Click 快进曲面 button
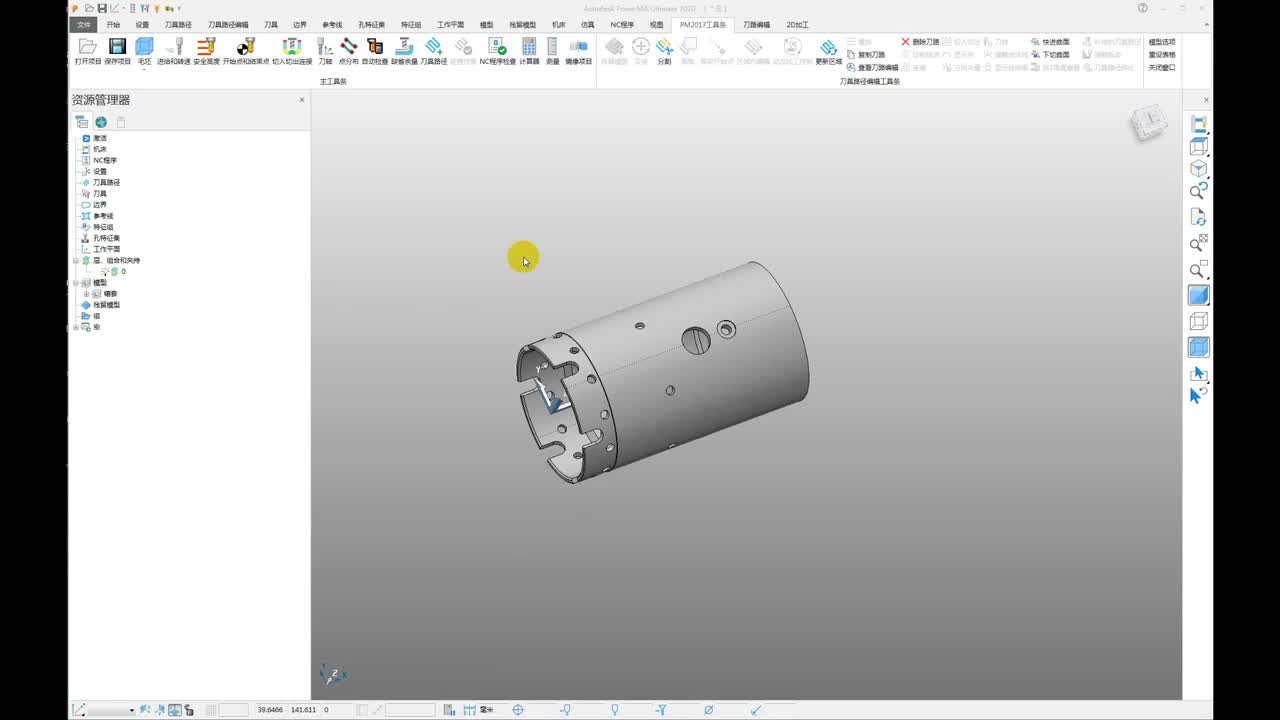 [x=1050, y=42]
